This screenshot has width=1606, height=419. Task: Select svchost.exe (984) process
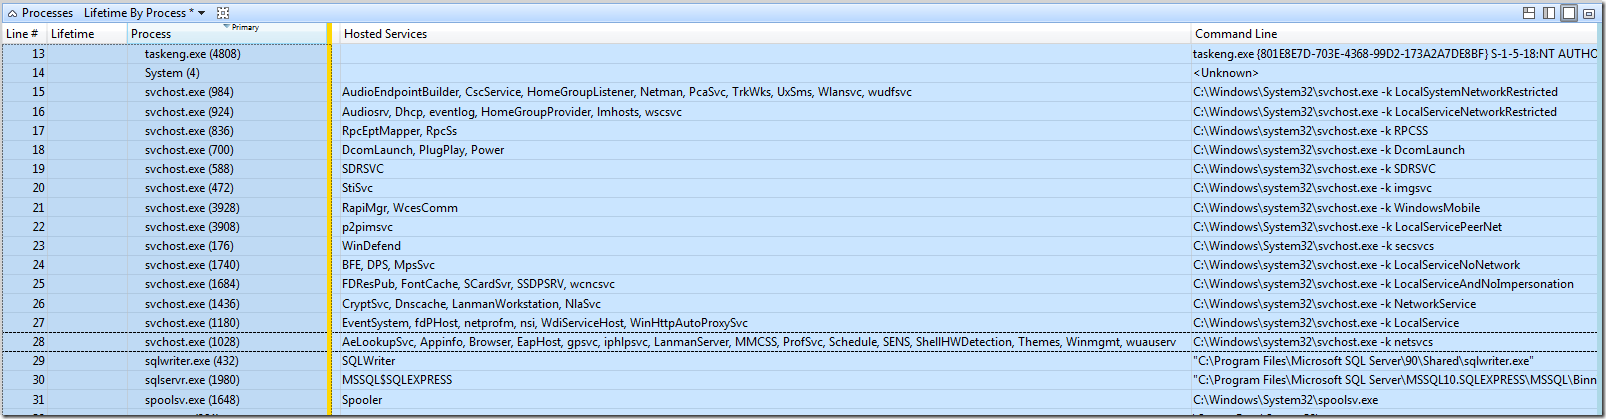[x=189, y=92]
